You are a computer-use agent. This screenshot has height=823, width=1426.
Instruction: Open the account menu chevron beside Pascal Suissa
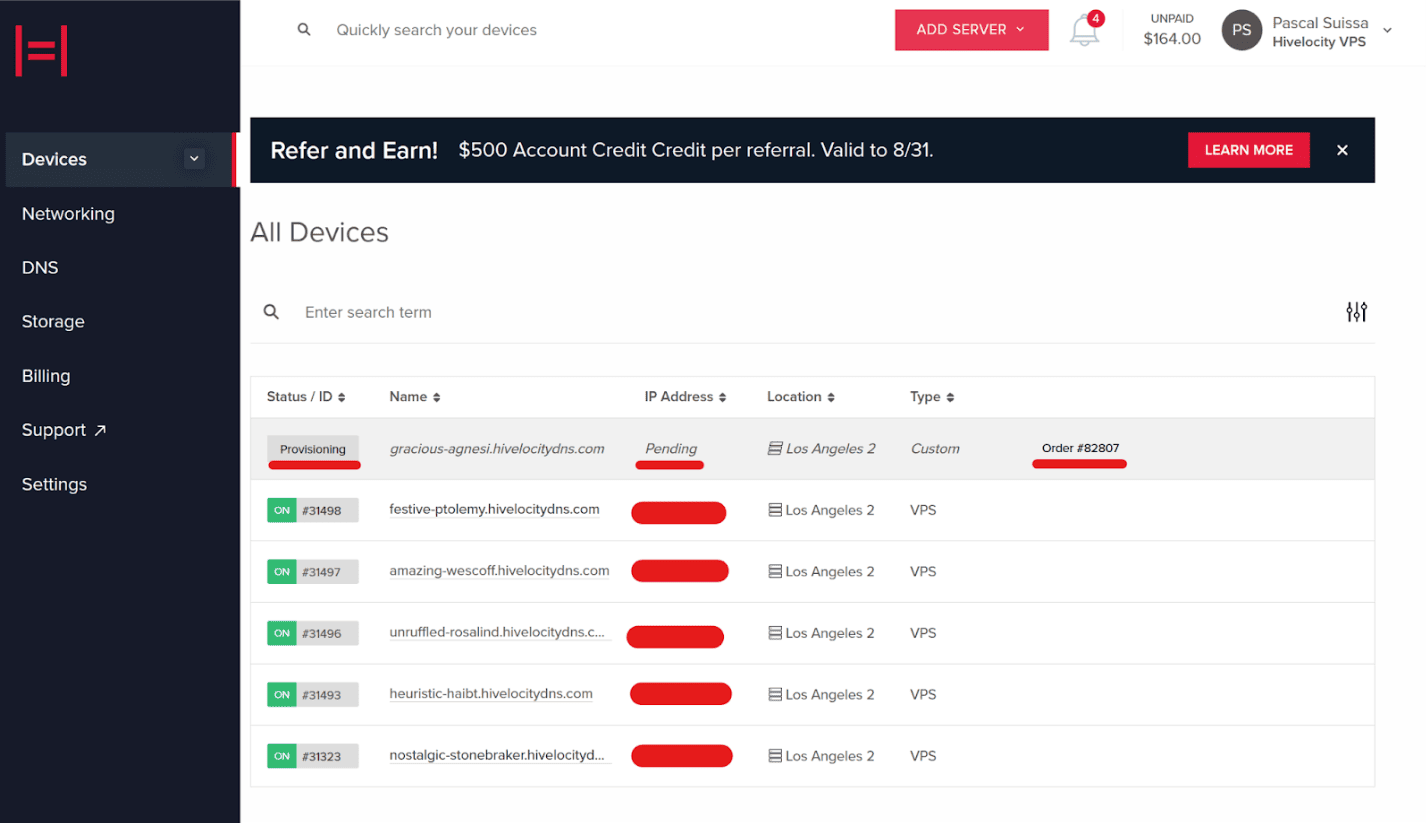coord(1387,30)
